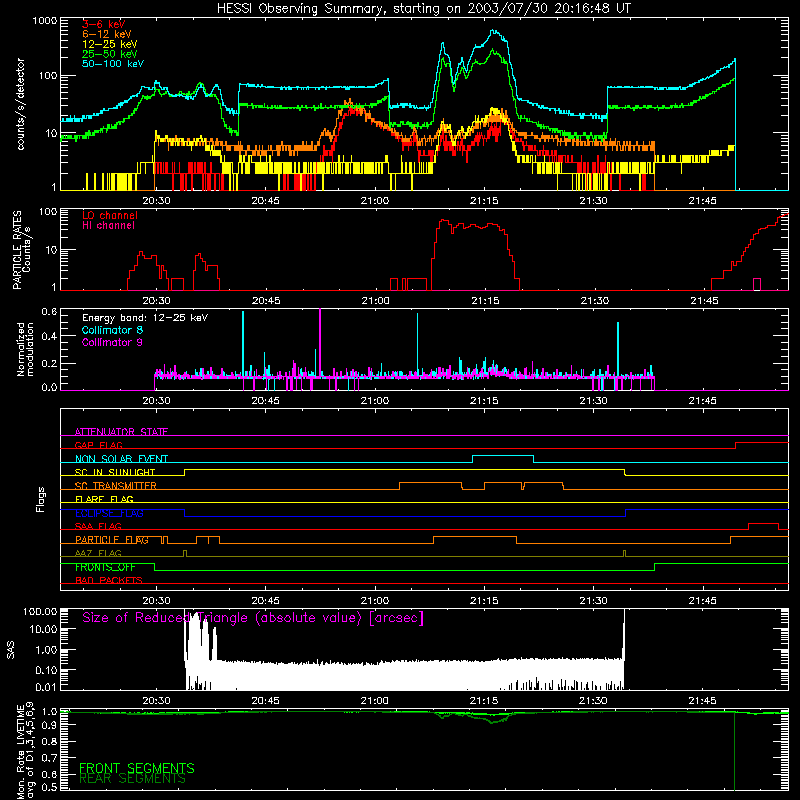This screenshot has height=800, width=800.
Task: Click the NON_SOLAR_EVENT flag label
Action: tap(121, 459)
